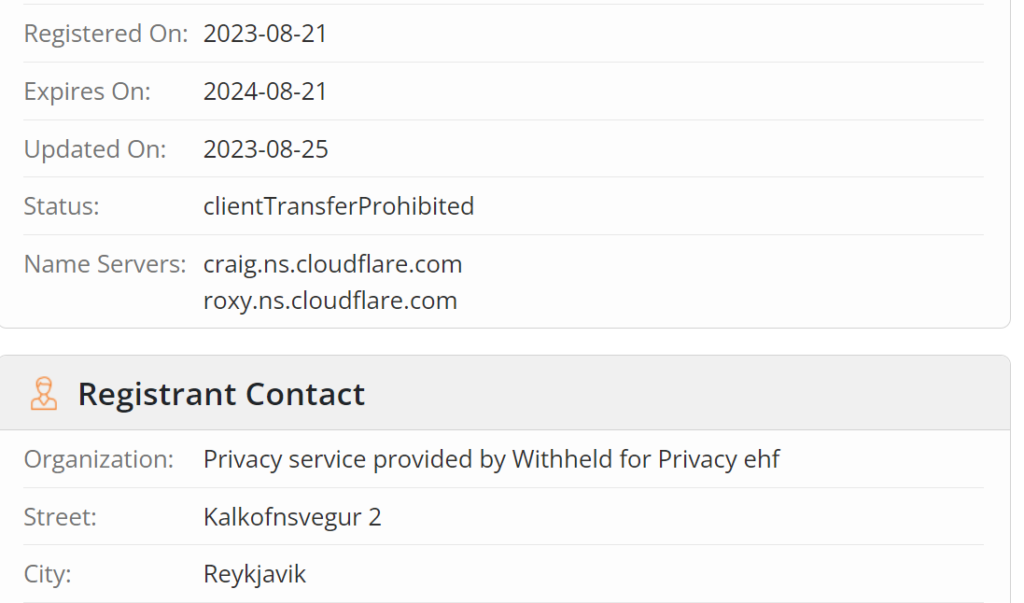Screen dimensions: 1024x603
Task: Click the "Expires On:" label
Action: 87,92
